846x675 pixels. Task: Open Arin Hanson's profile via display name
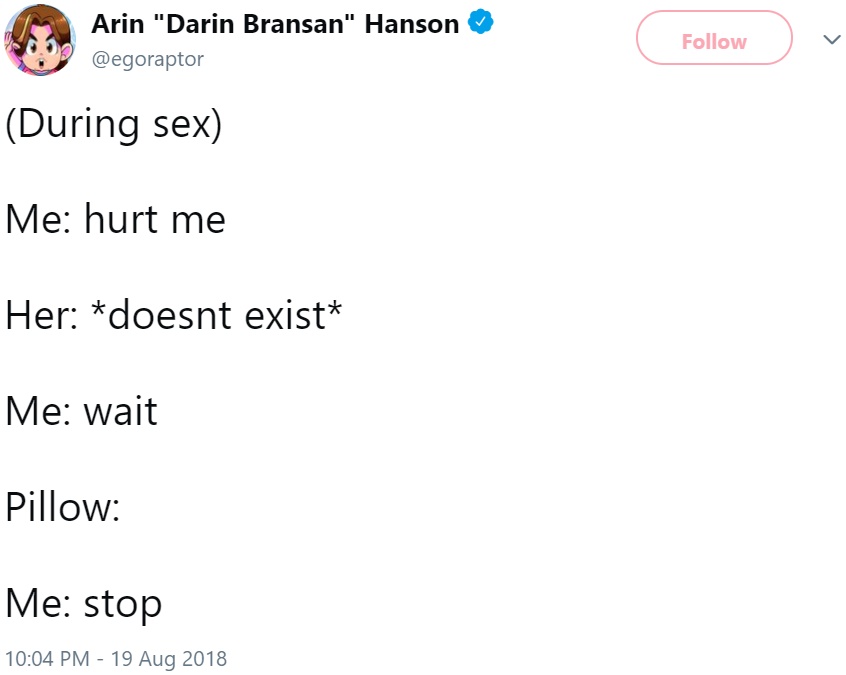click(x=275, y=24)
